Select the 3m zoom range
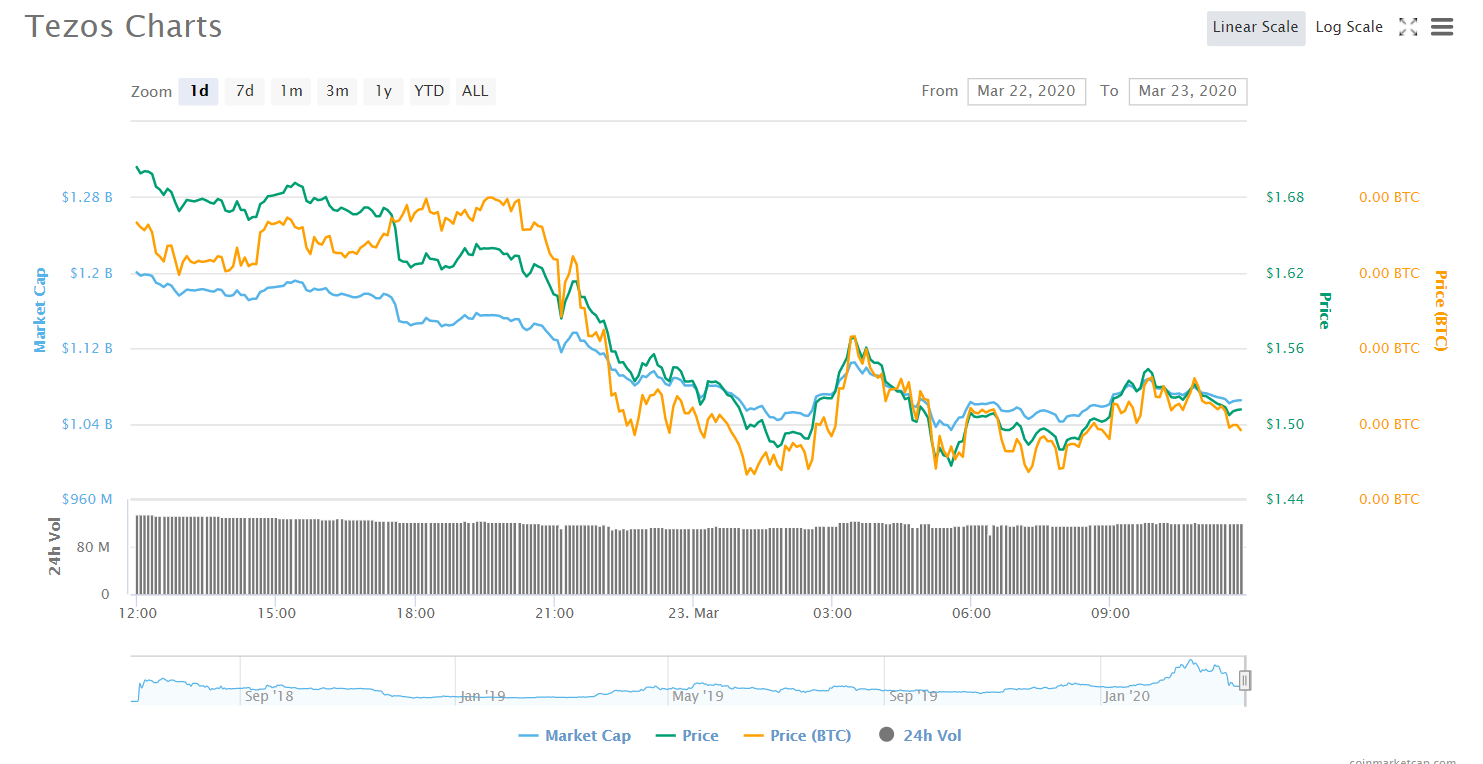 point(337,91)
